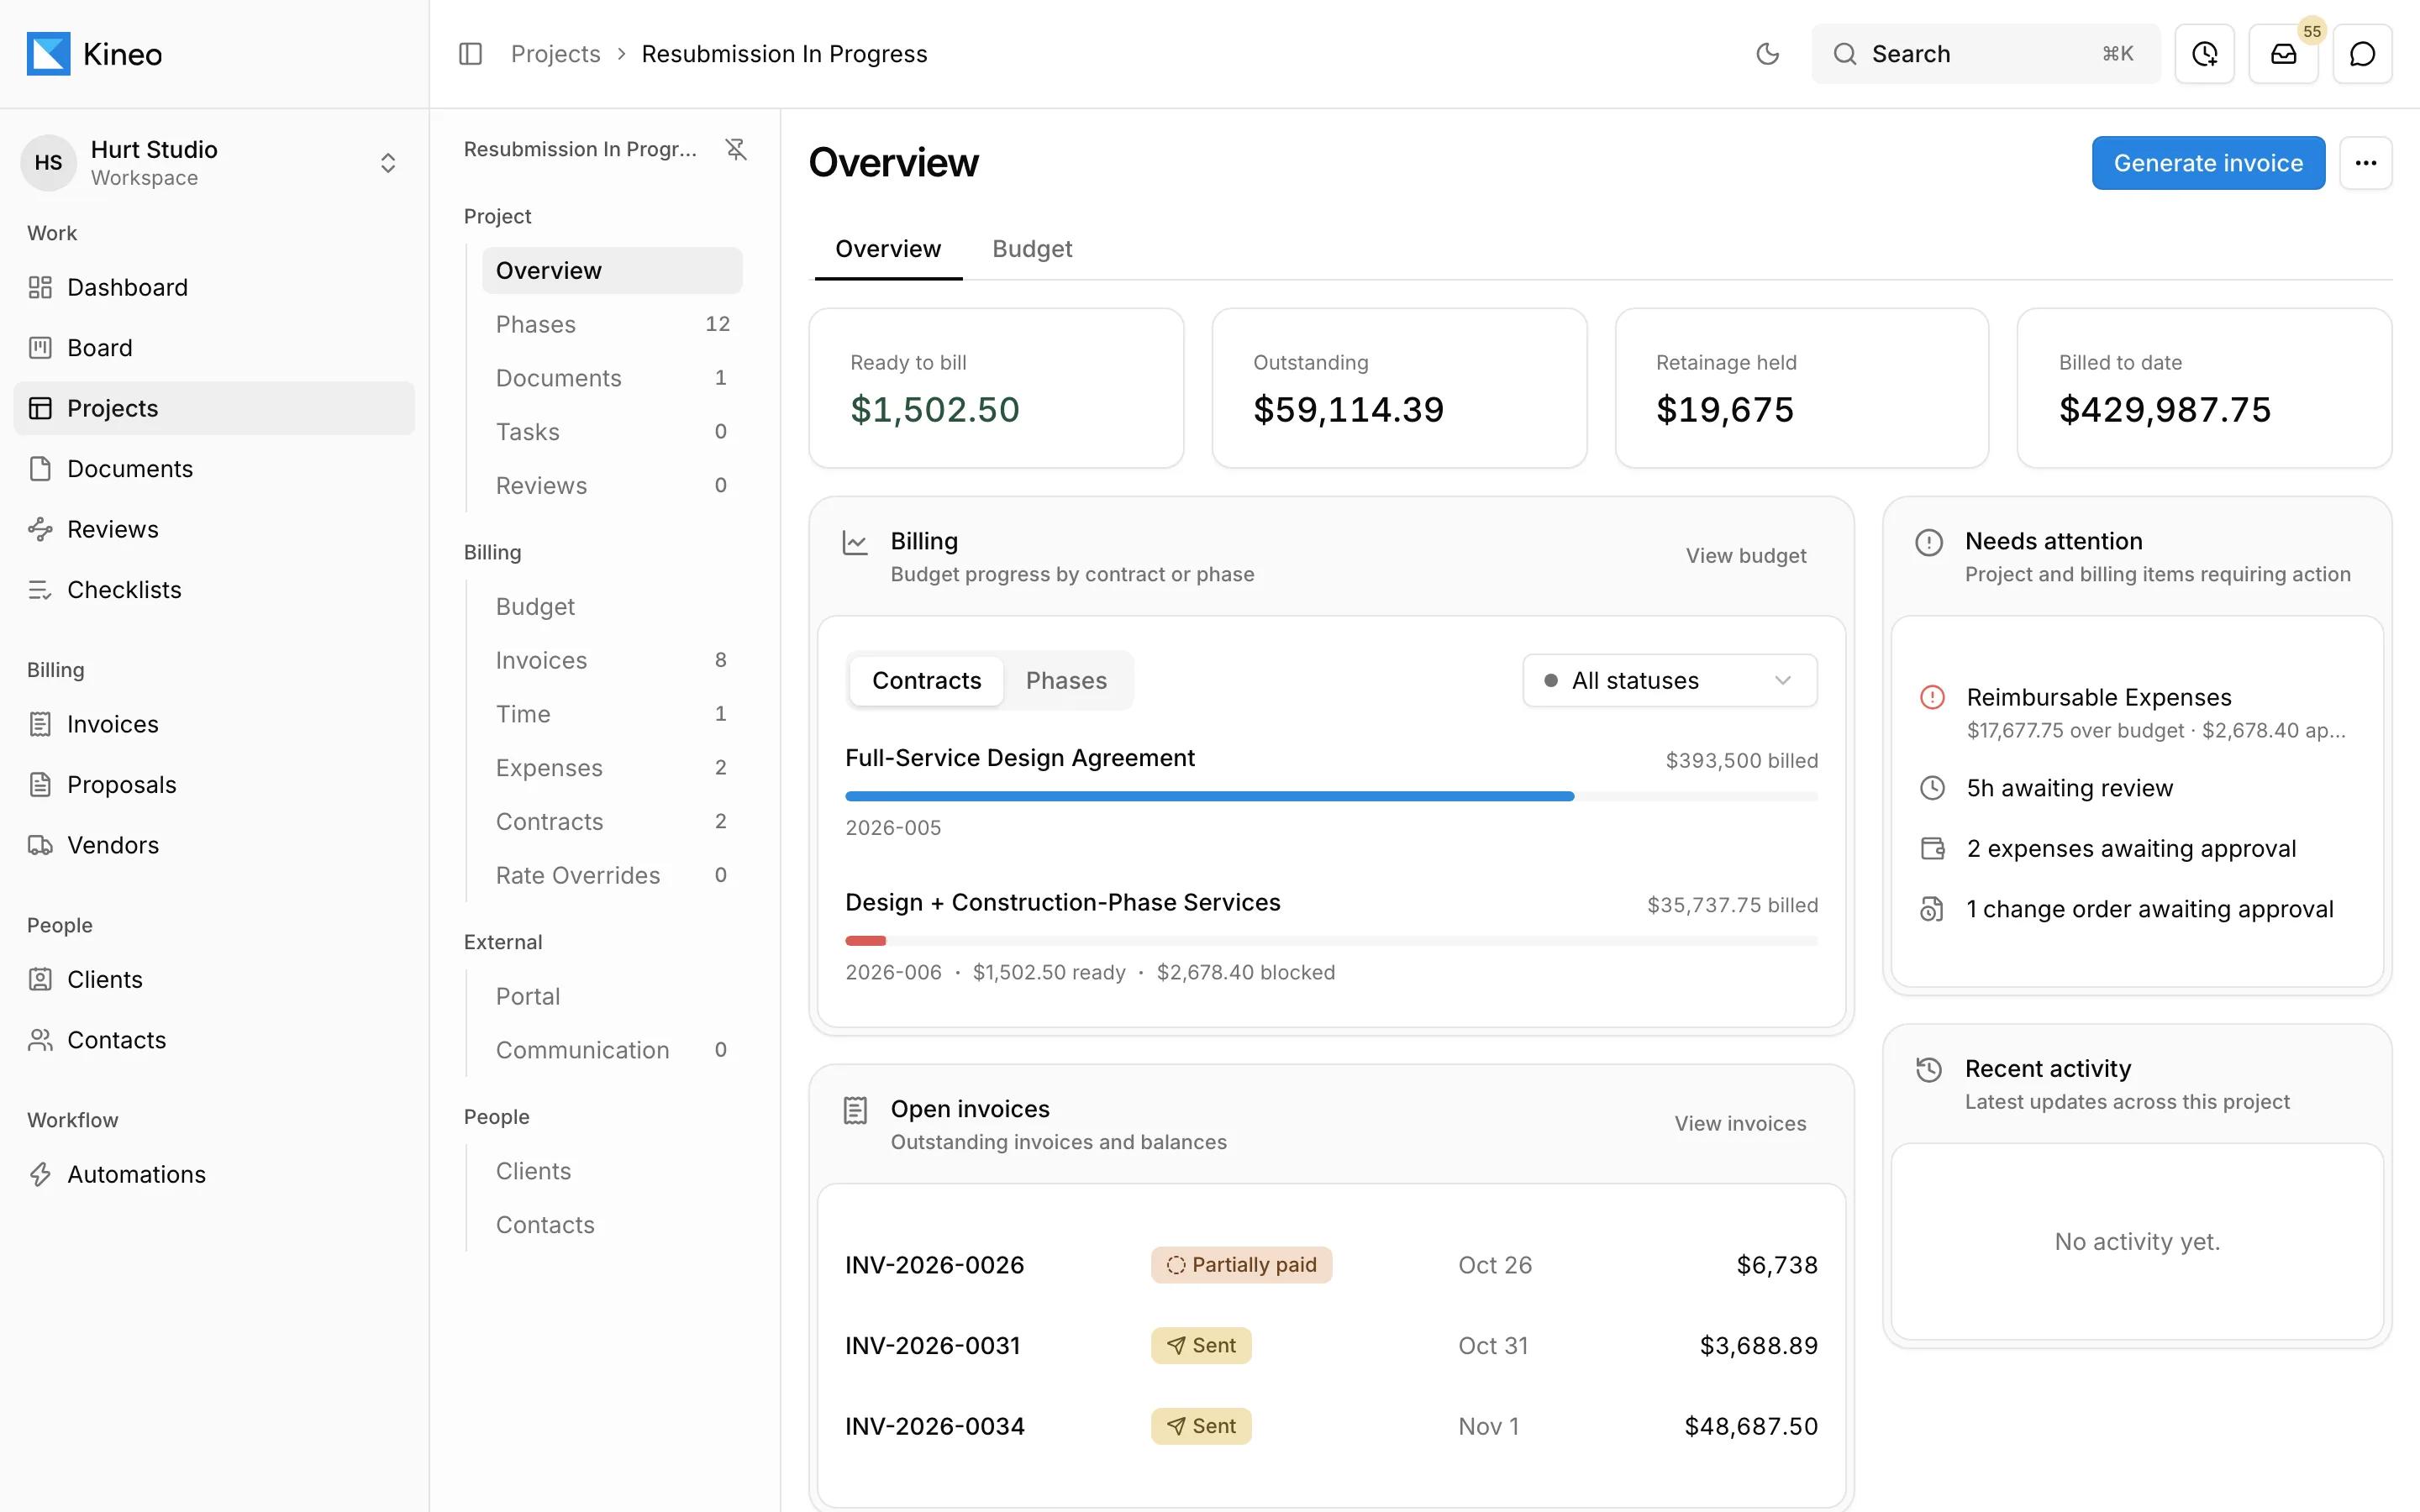
Task: Toggle the sidebar panel icon
Action: (470, 54)
